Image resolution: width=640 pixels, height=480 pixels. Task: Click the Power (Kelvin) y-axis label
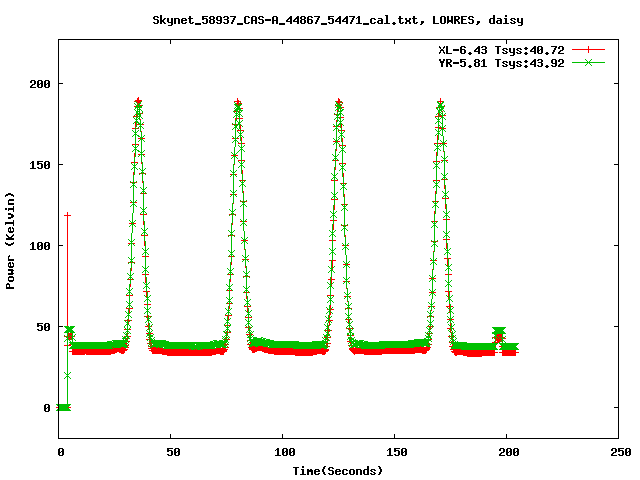click(10, 241)
